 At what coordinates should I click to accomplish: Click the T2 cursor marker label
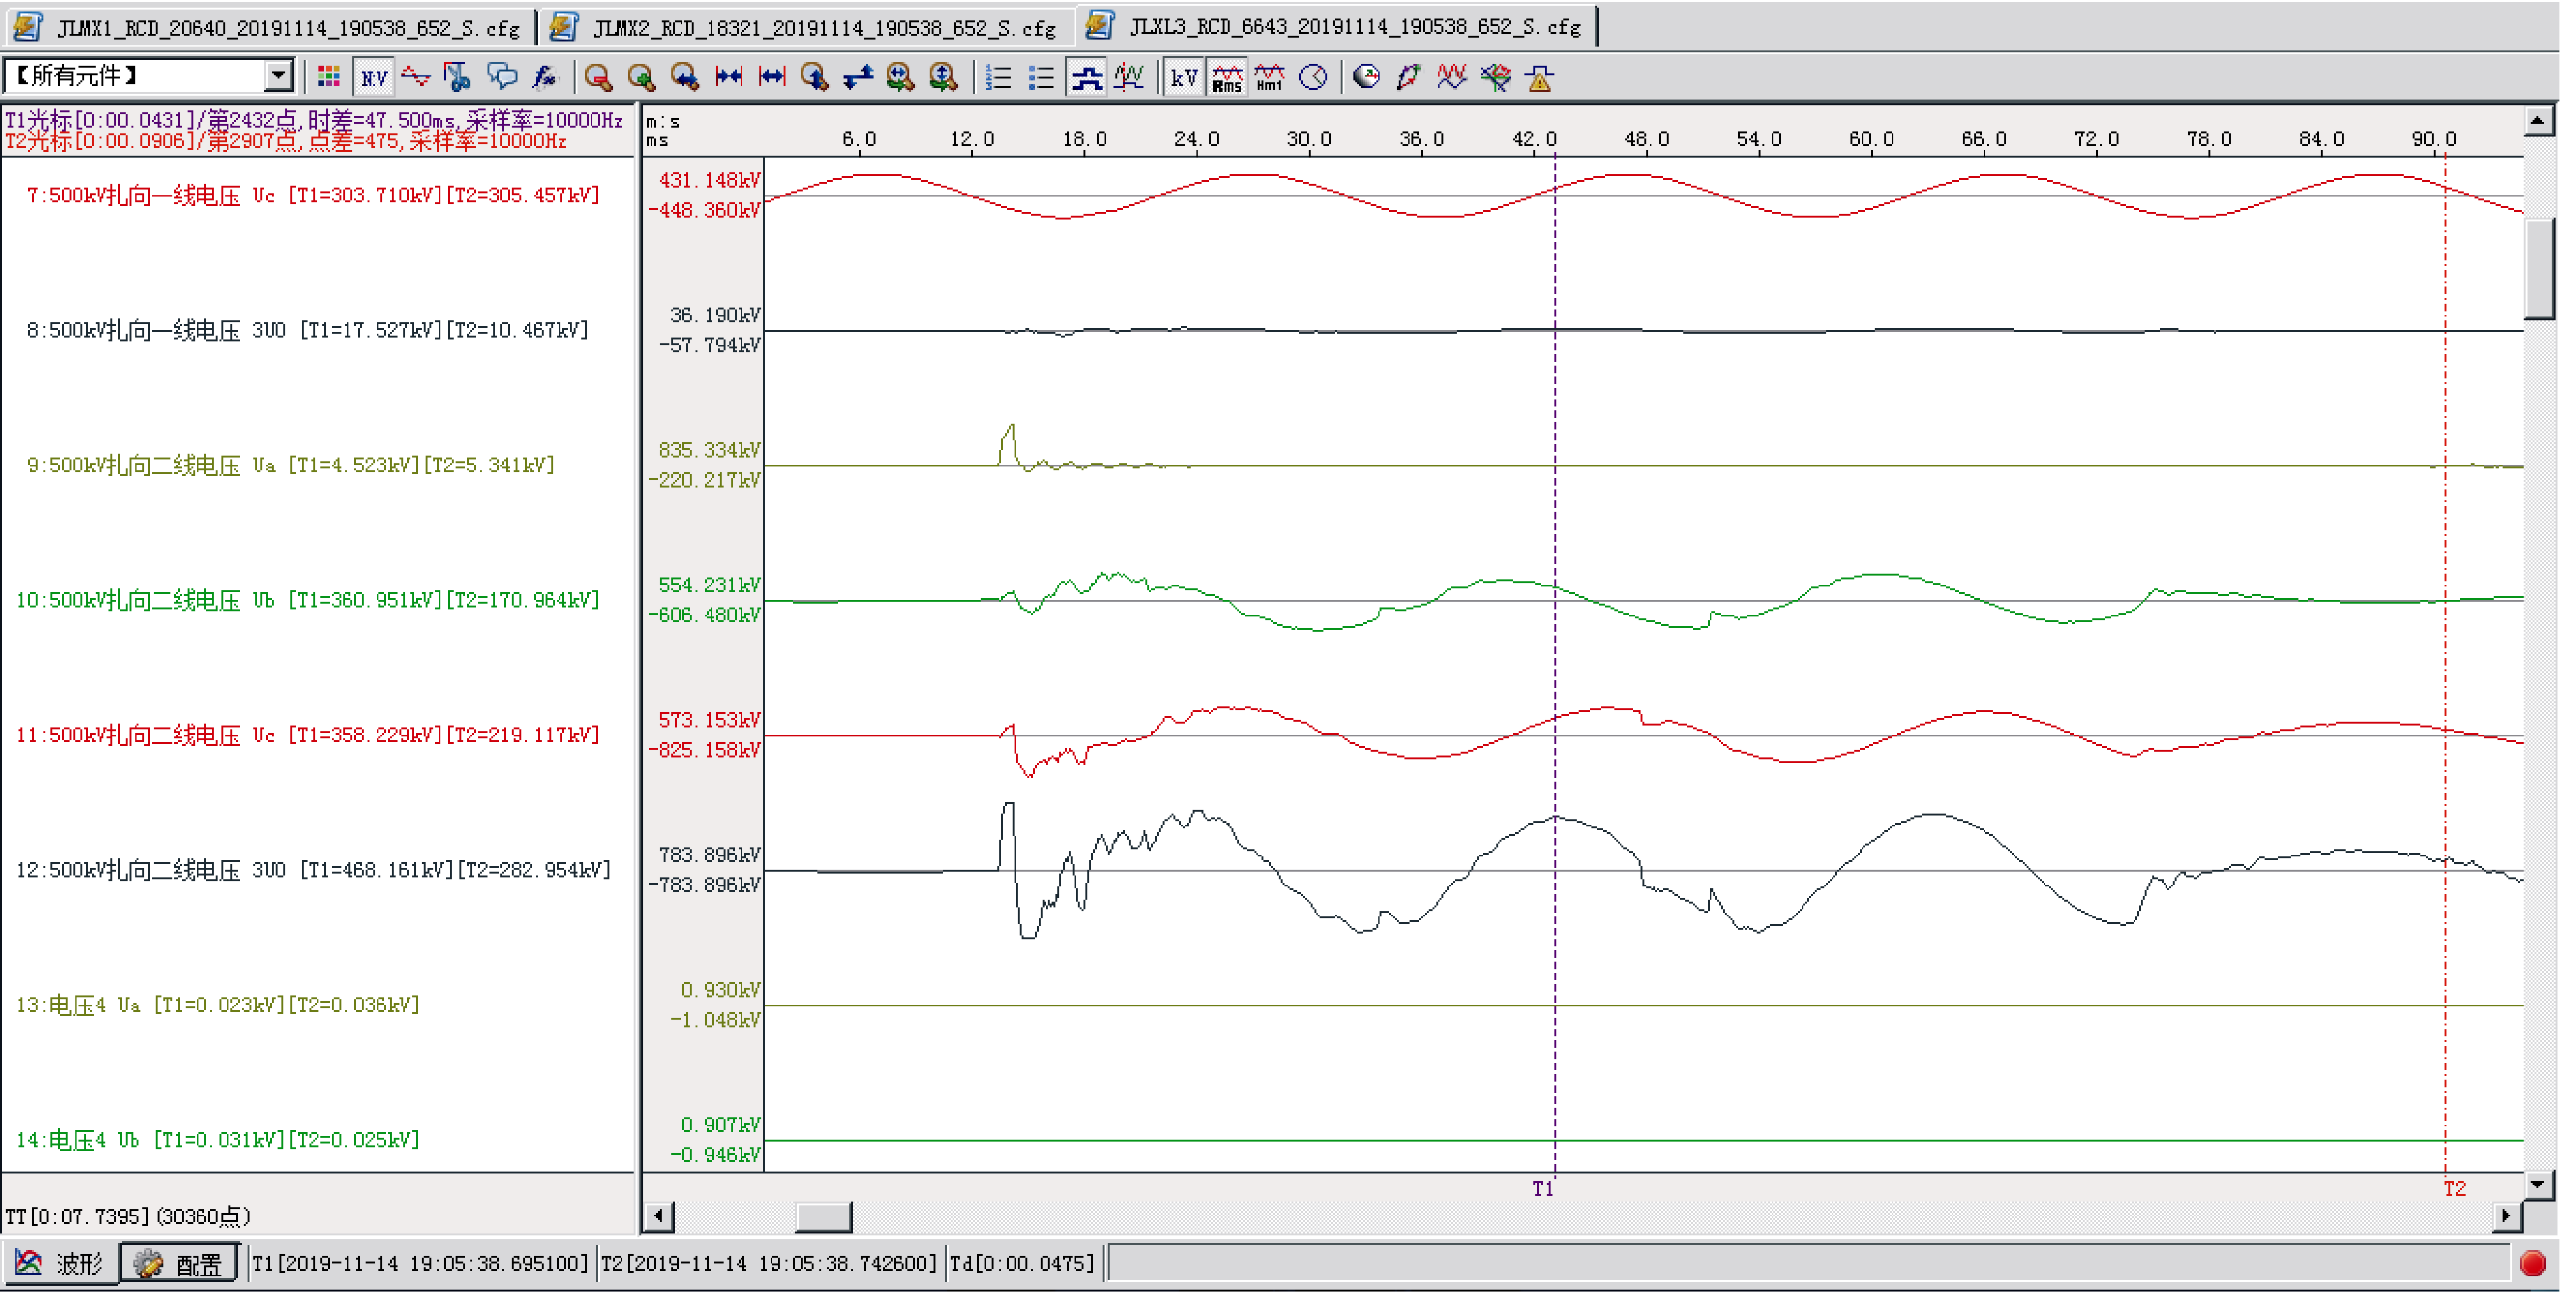2456,1189
